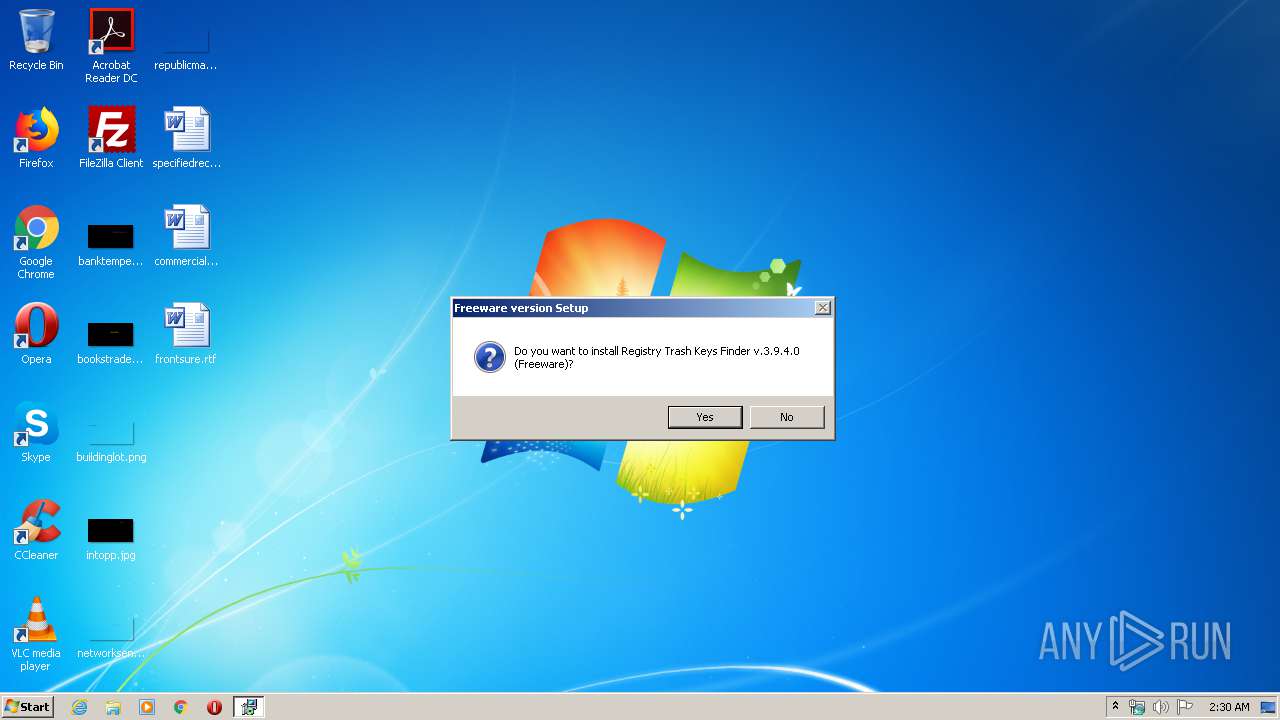The width and height of the screenshot is (1280, 720).
Task: Select the banktempe... desktop file
Action: [x=111, y=244]
